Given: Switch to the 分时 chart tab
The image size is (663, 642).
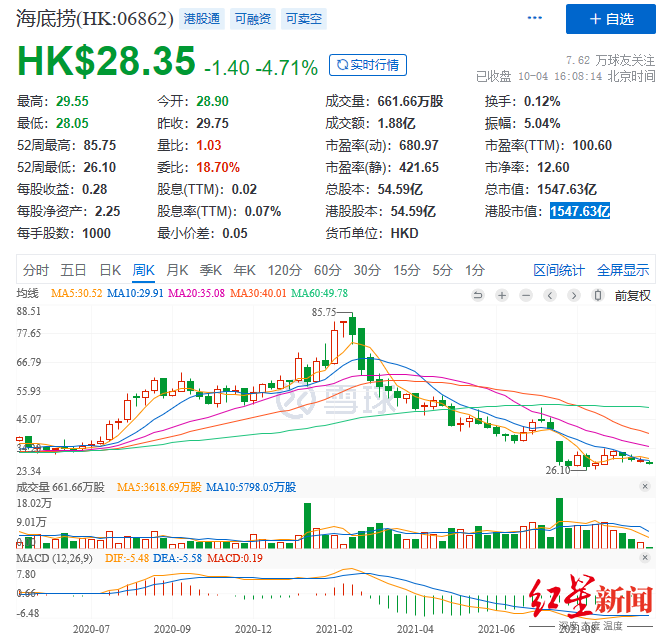Looking at the screenshot, I should pyautogui.click(x=36, y=270).
